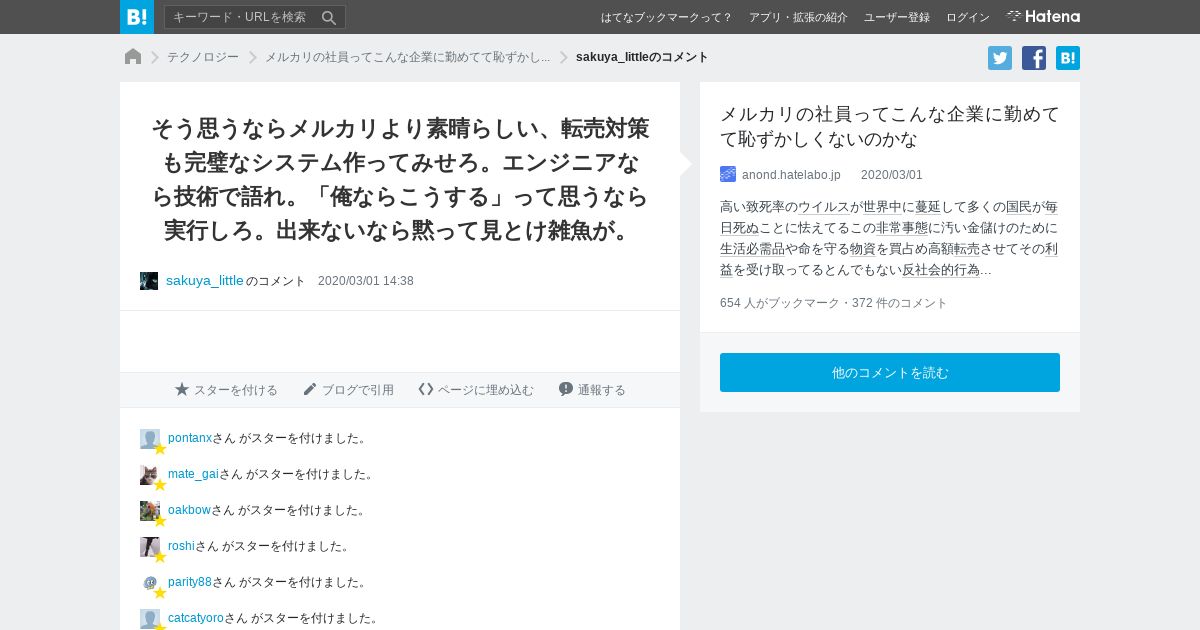Open catcatyoro user link

[x=196, y=618]
